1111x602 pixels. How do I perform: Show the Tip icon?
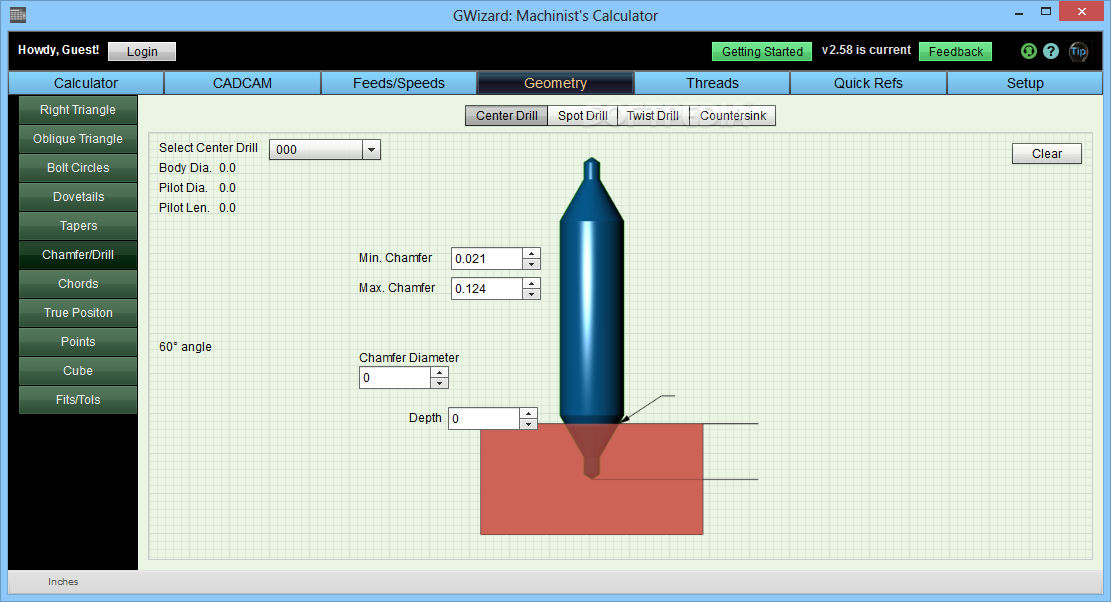pyautogui.click(x=1078, y=51)
